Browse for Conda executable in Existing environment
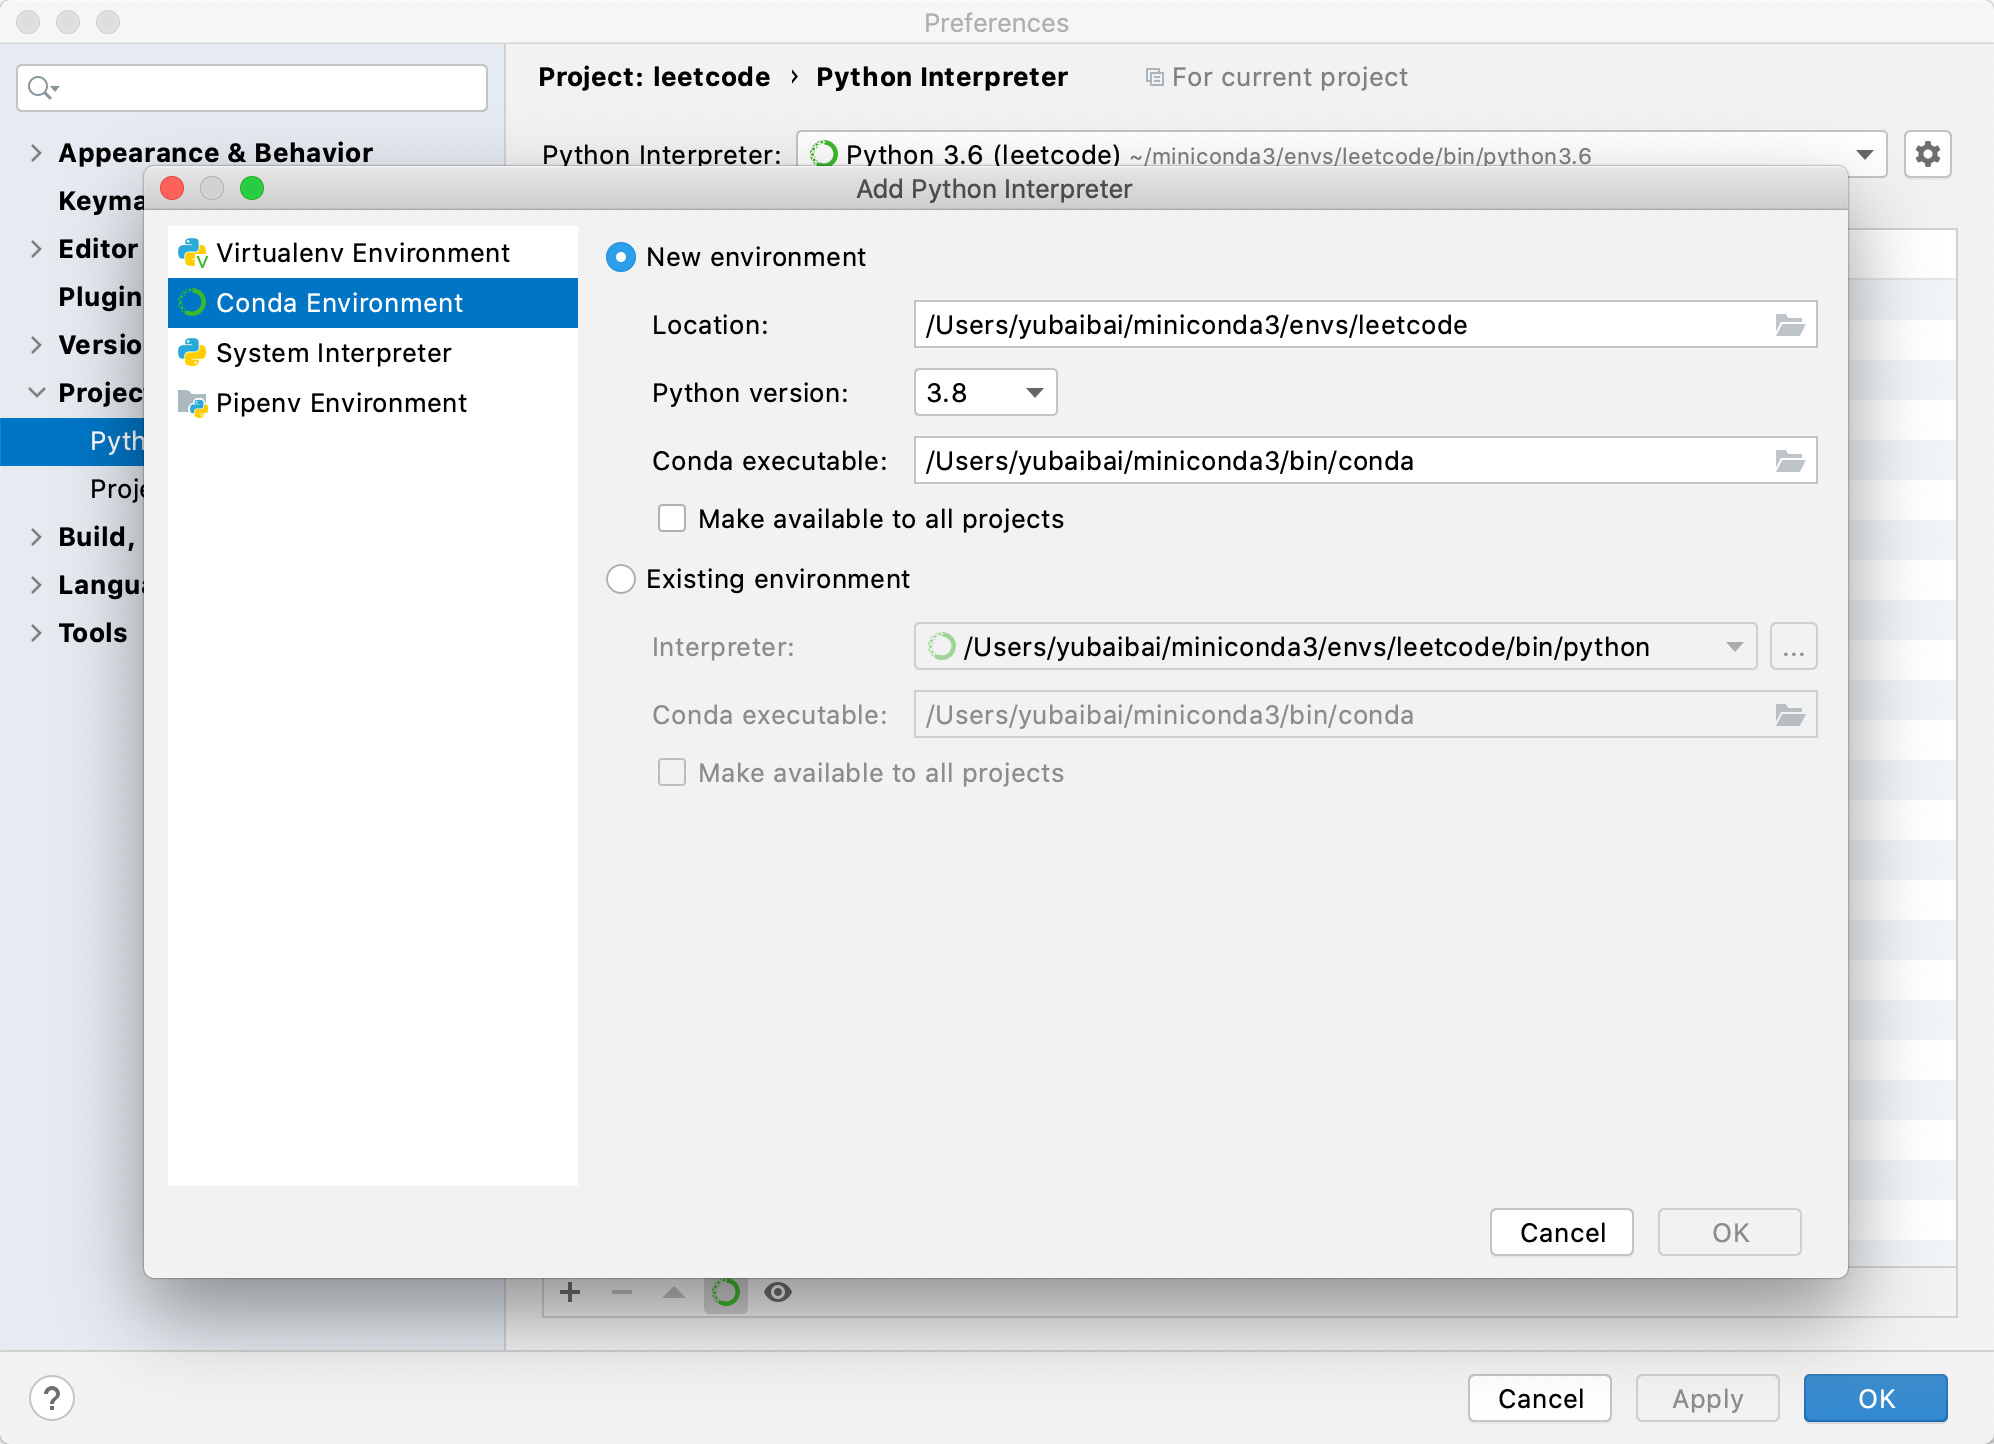 (1790, 715)
